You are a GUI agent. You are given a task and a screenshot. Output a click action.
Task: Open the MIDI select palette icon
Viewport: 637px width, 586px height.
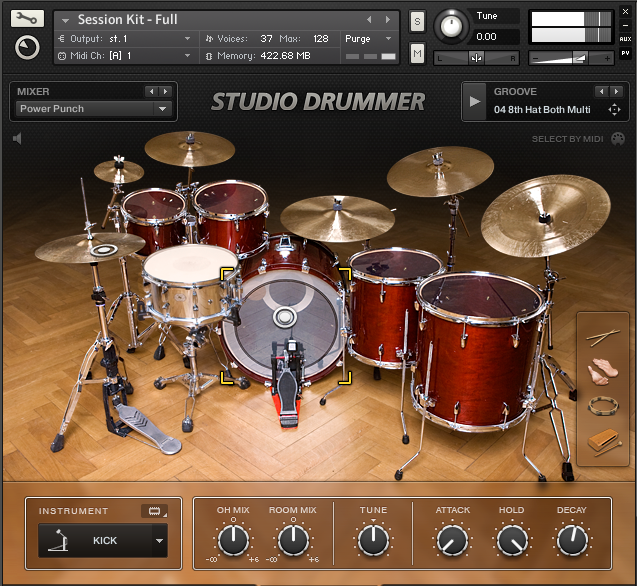[618, 139]
